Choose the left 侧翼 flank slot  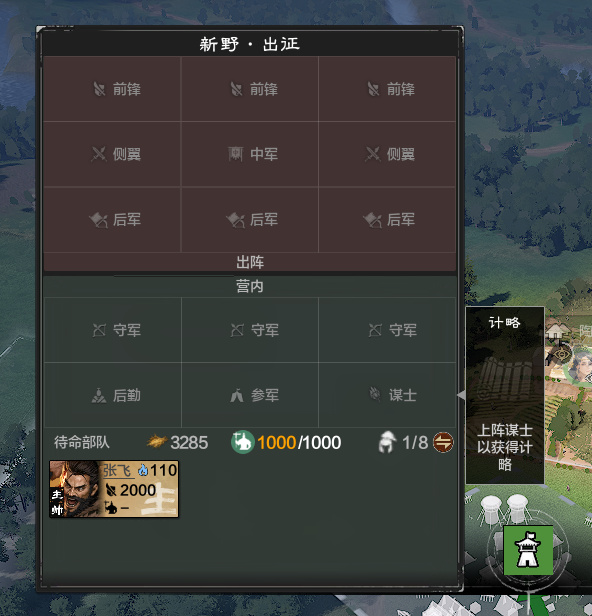click(112, 154)
